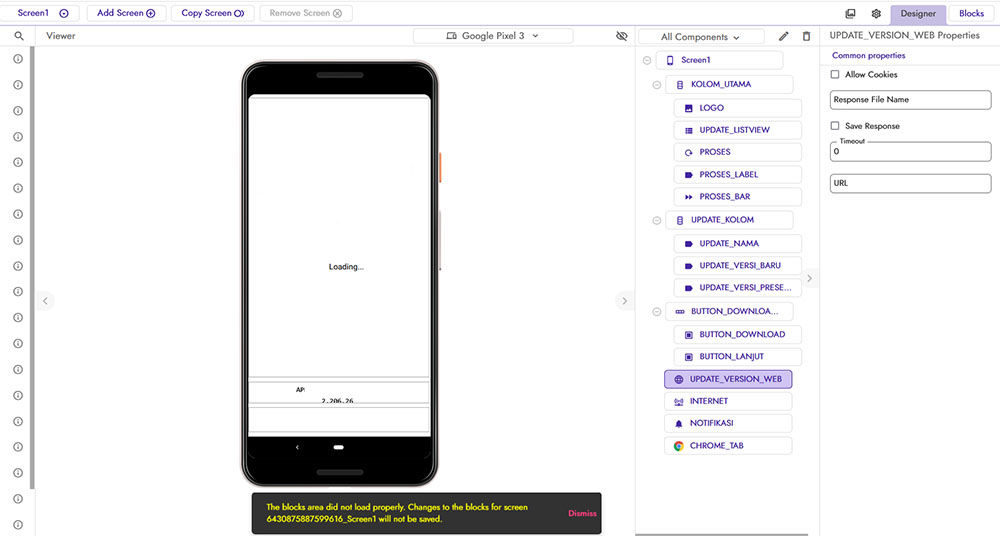Viewport: 1000px width, 536px height.
Task: Toggle hidden components eye icon
Action: (621, 36)
